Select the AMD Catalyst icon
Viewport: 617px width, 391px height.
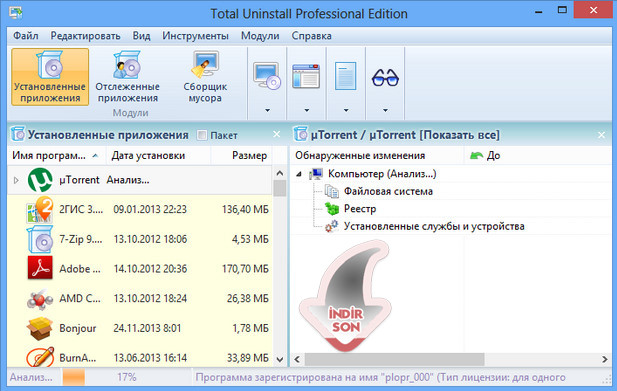tap(40, 300)
